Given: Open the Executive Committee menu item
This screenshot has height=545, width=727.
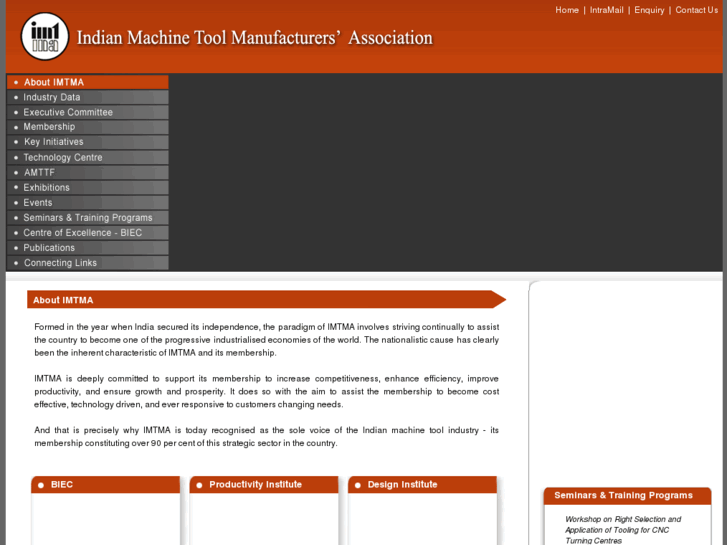Looking at the screenshot, I should pyautogui.click(x=88, y=112).
